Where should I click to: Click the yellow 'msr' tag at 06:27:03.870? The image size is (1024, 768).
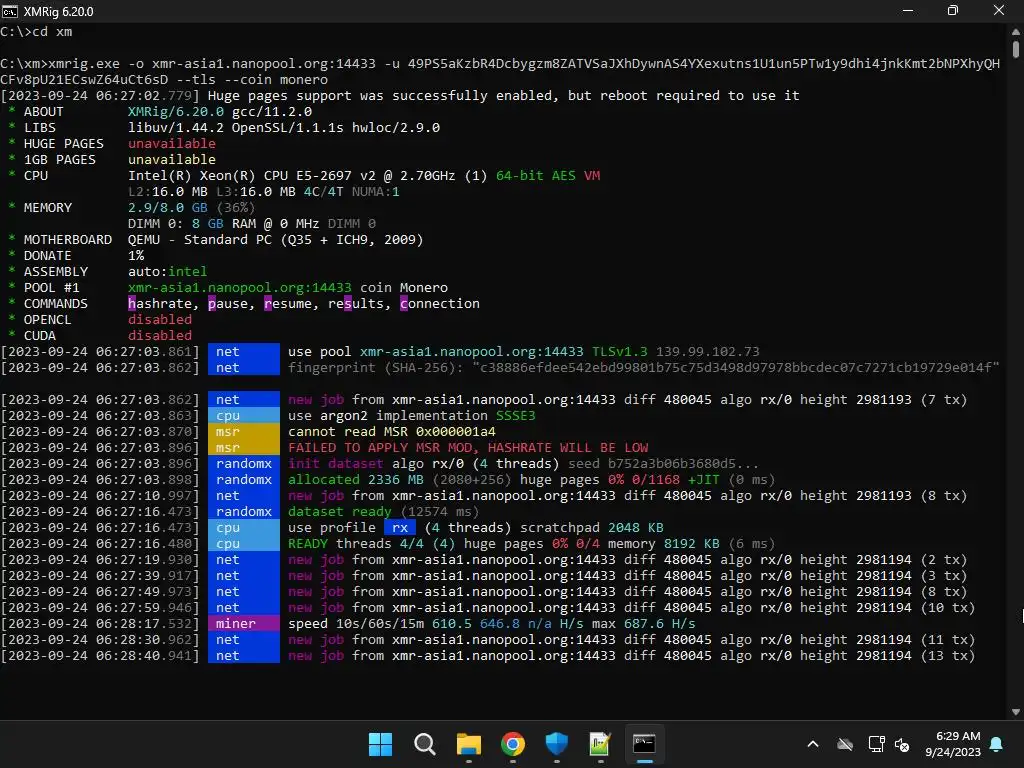(244, 432)
